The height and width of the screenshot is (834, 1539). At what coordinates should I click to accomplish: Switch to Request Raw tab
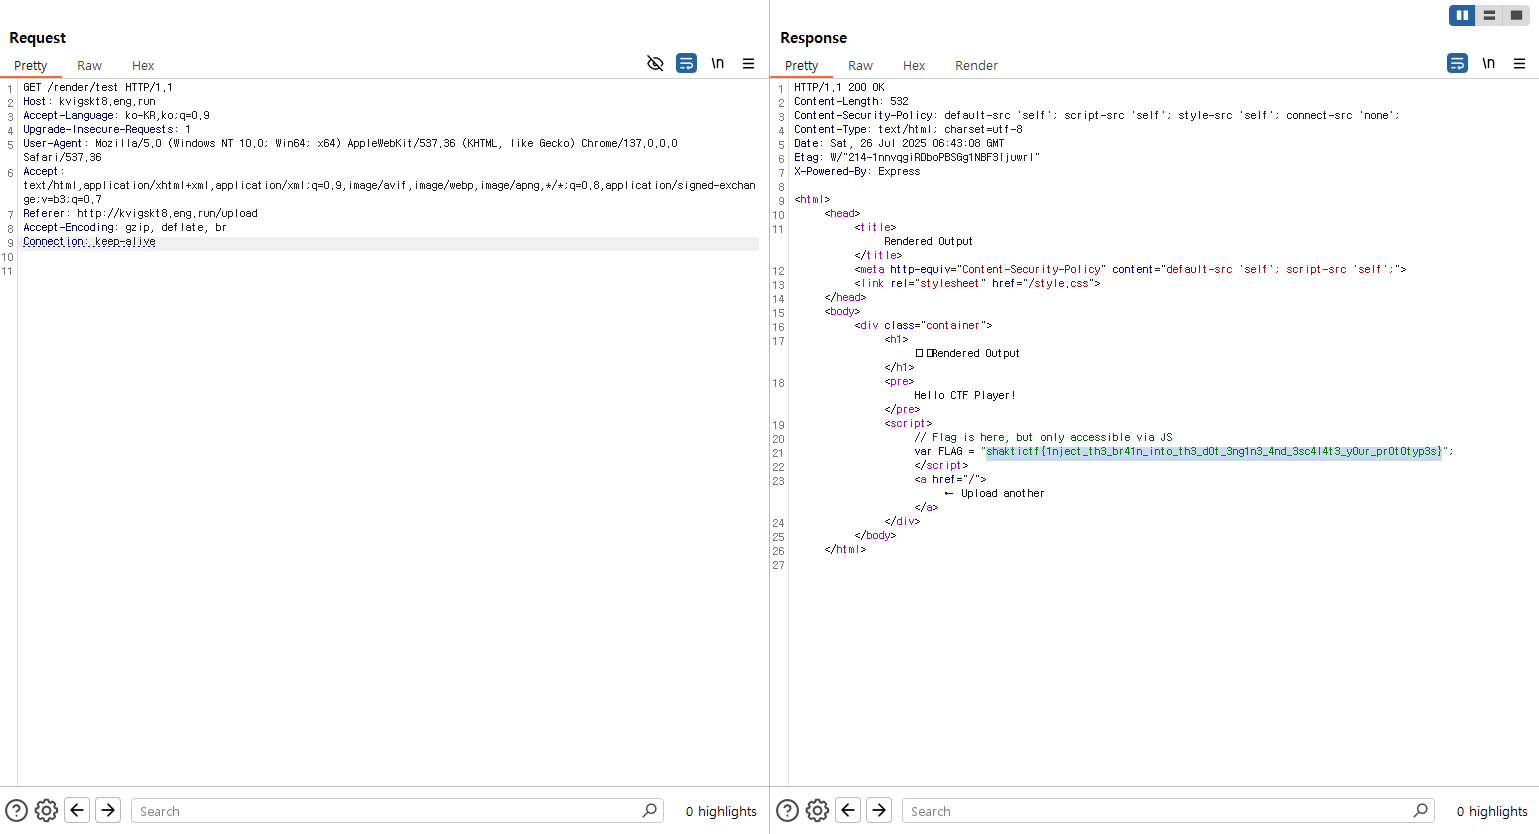coord(90,65)
